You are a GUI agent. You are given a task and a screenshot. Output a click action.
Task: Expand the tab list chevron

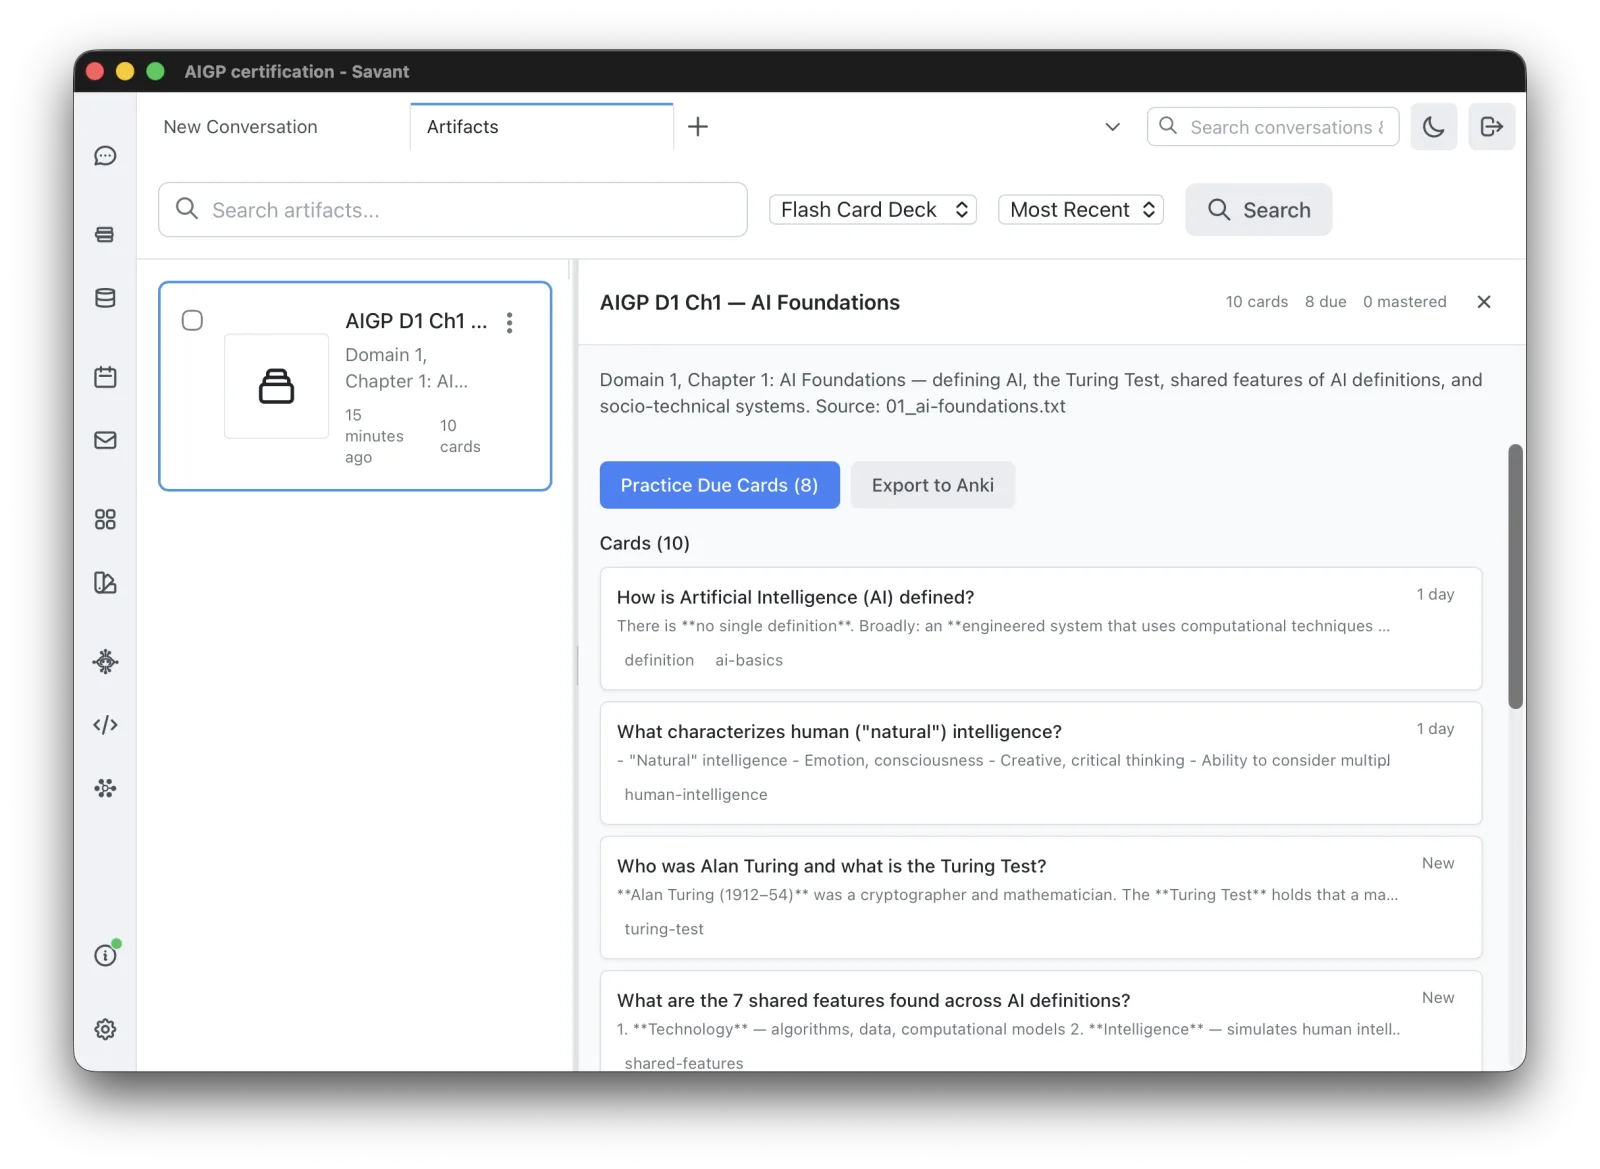(1112, 127)
